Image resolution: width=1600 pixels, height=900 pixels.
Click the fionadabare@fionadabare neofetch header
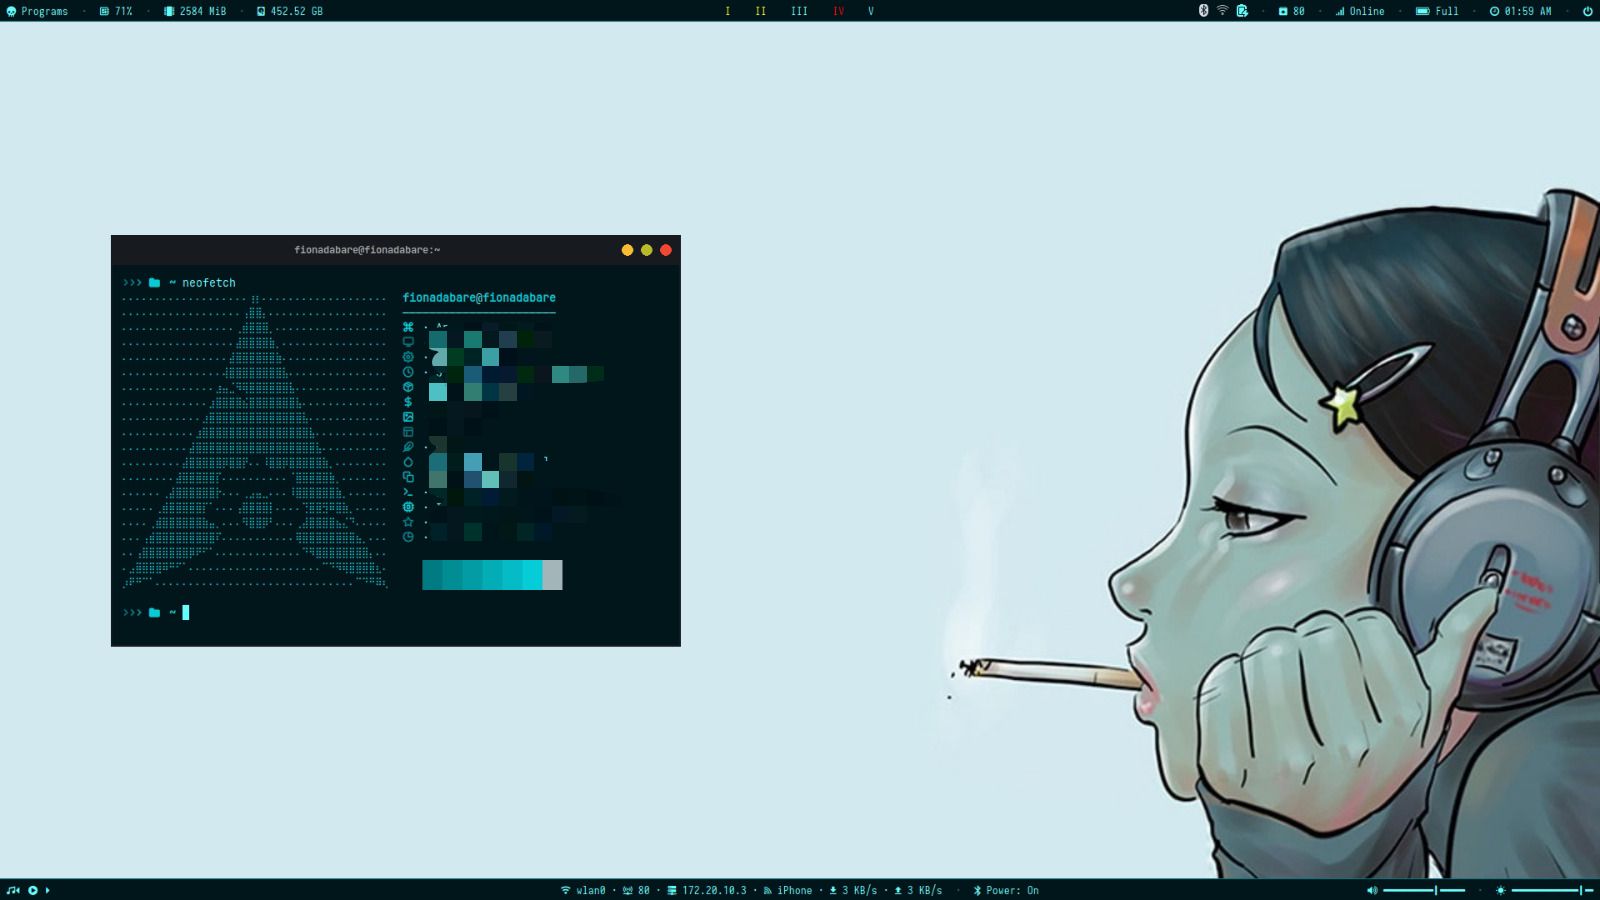coord(479,298)
